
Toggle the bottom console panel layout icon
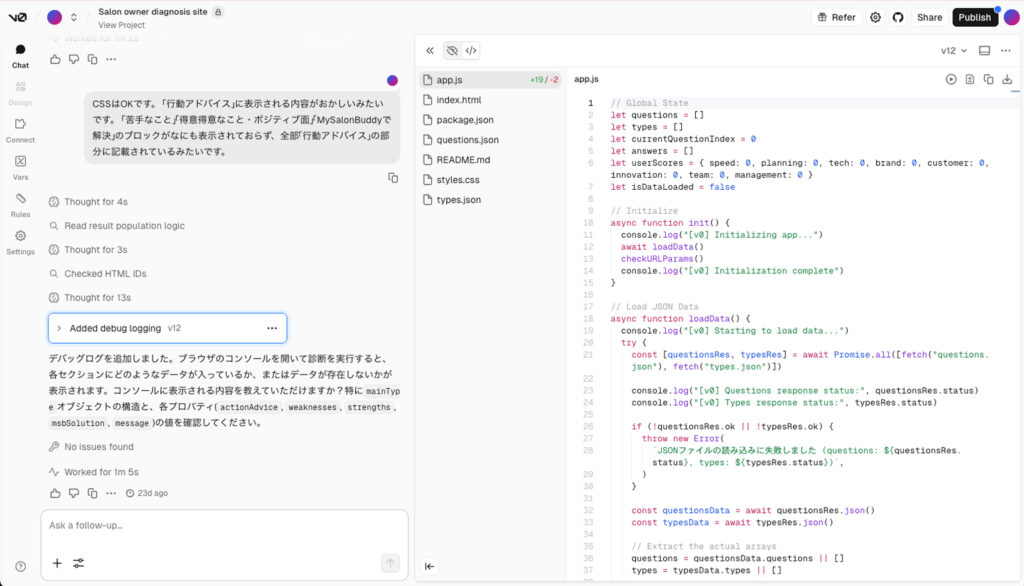(x=984, y=51)
